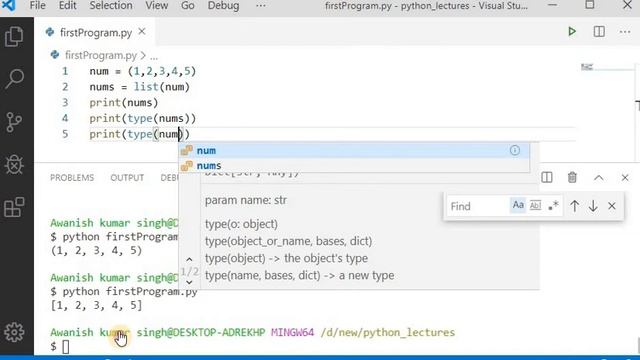
Task: Open the Manage gear settings icon
Action: tap(14, 332)
